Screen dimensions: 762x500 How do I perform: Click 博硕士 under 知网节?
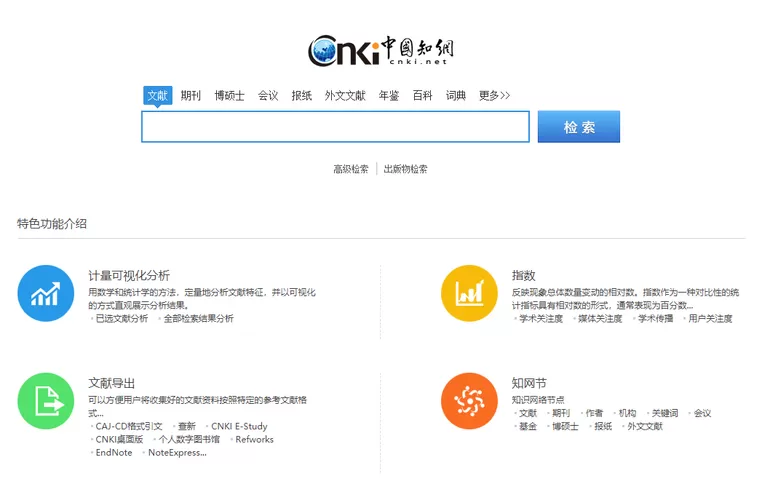565,427
